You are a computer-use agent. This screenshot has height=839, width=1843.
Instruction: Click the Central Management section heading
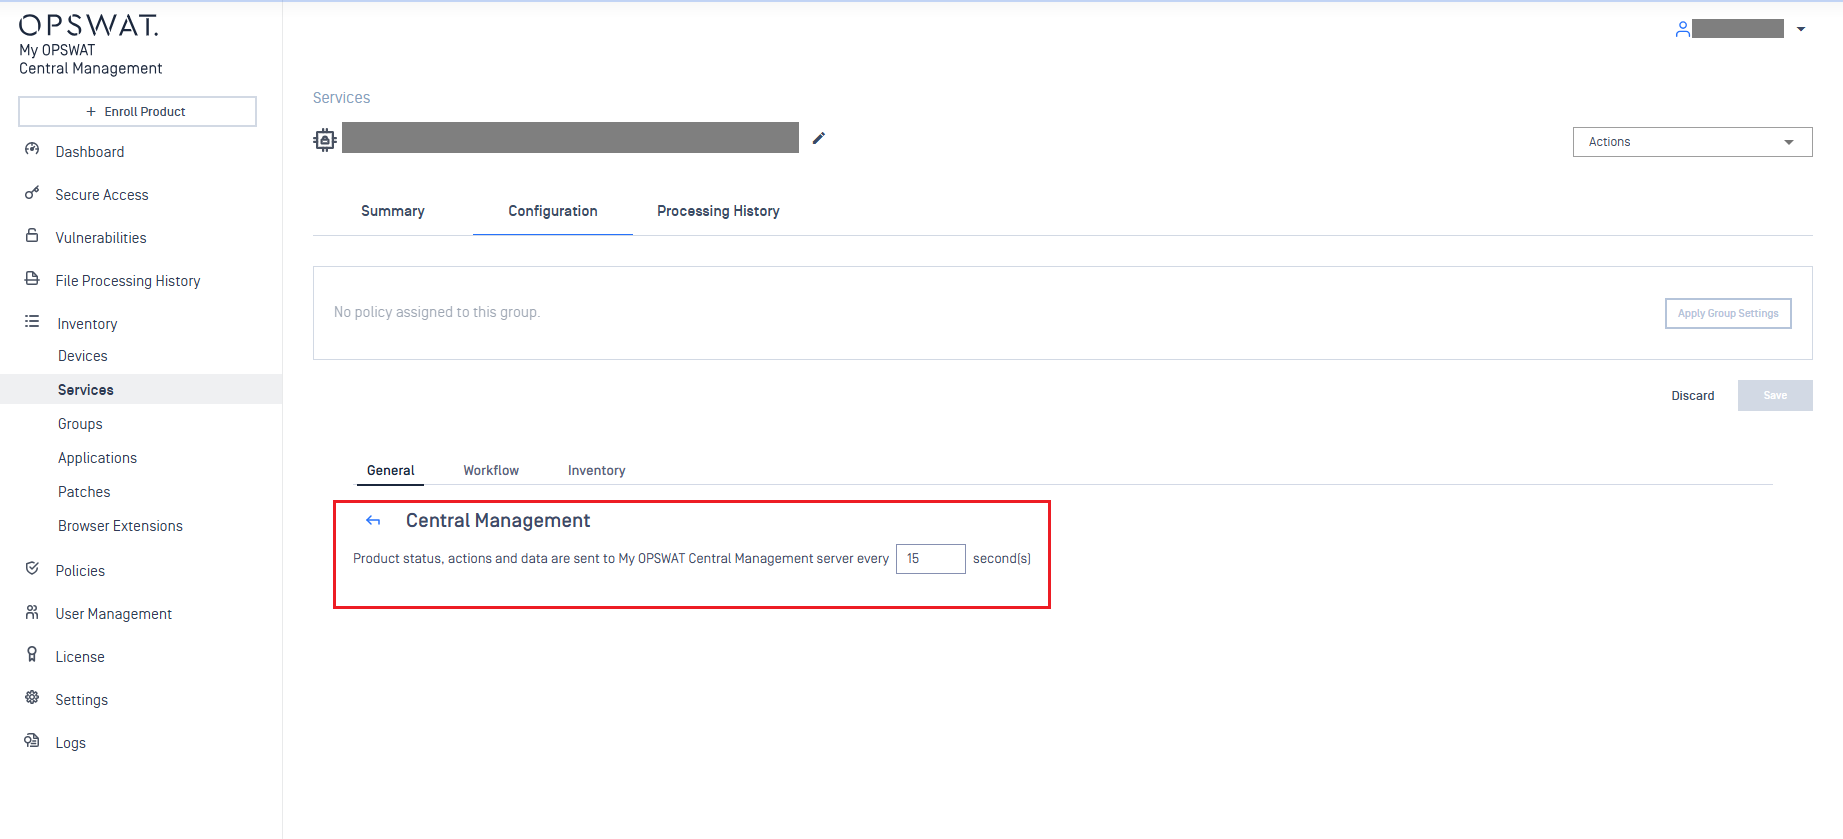pyautogui.click(x=498, y=521)
